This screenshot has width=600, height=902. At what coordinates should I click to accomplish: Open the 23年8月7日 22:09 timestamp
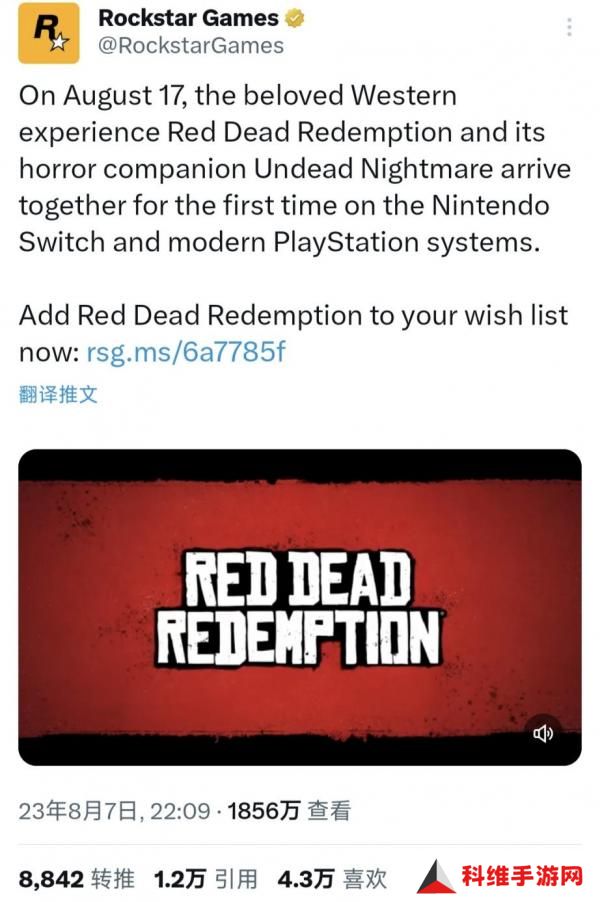pyautogui.click(x=114, y=811)
